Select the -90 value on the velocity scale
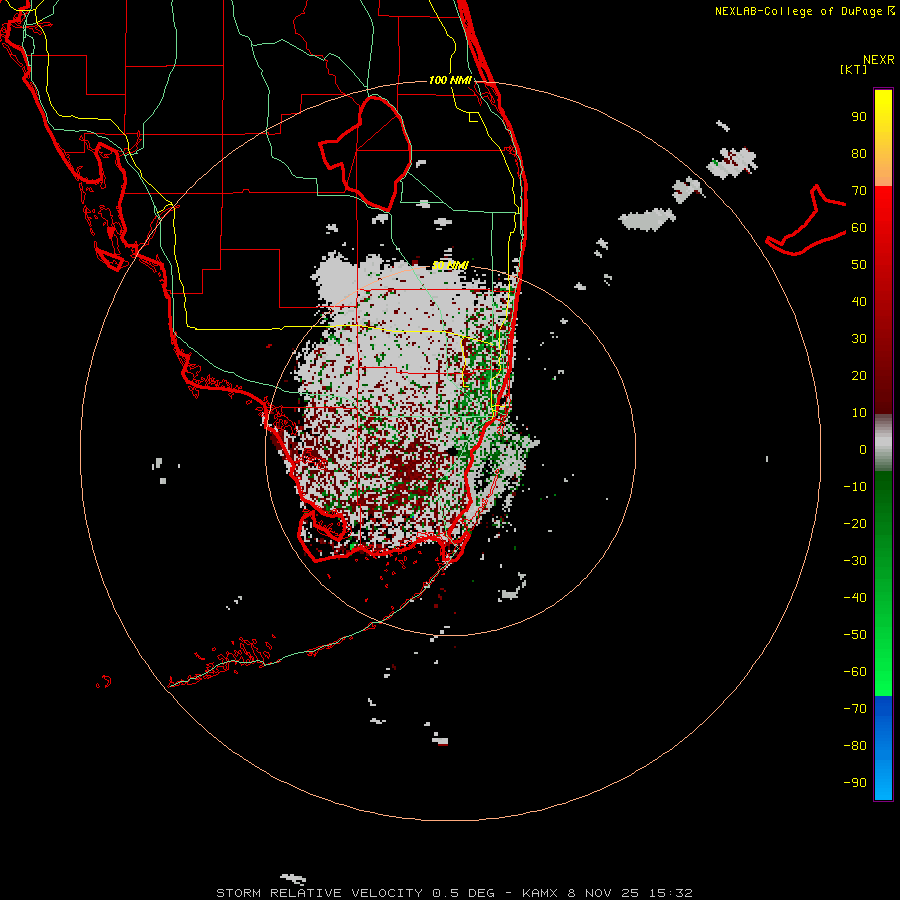 pos(855,783)
